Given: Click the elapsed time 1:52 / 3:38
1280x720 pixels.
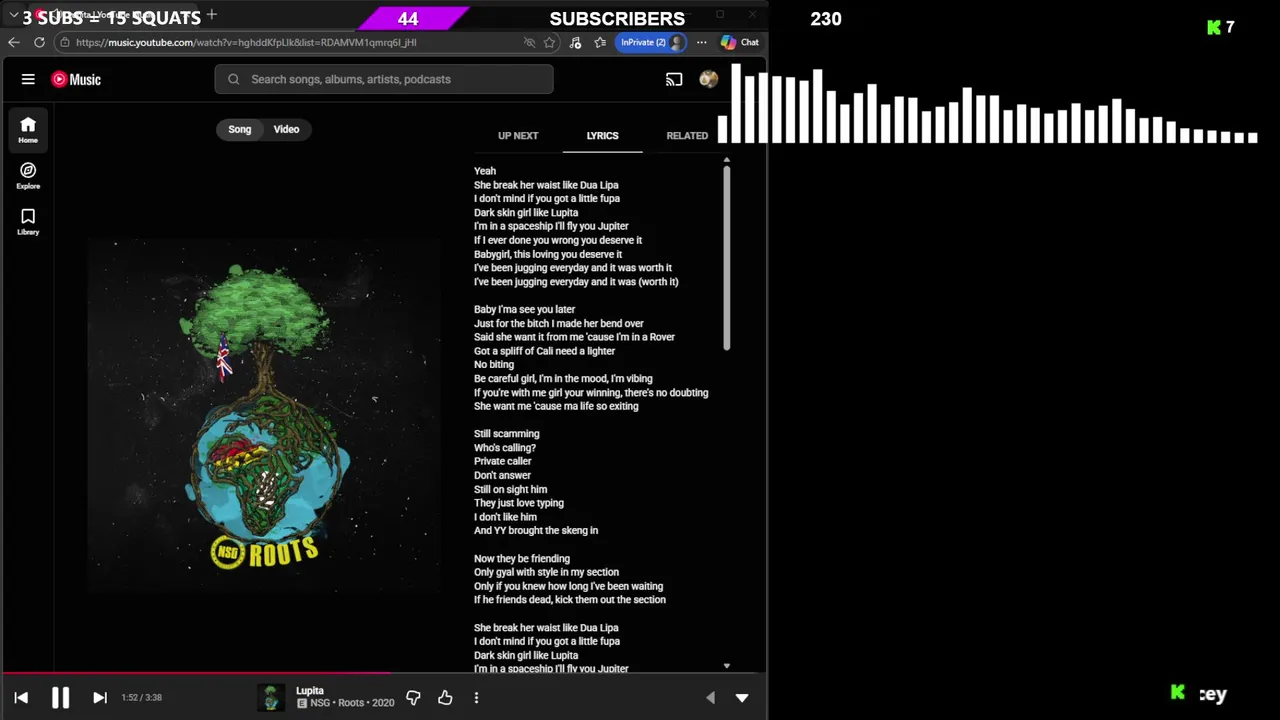Looking at the screenshot, I should coord(141,698).
